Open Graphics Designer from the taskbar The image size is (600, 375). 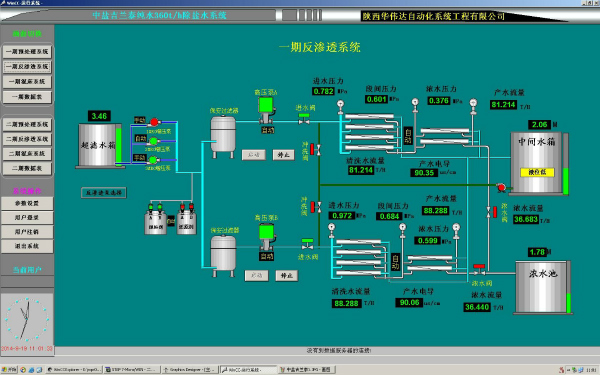pyautogui.click(x=189, y=370)
